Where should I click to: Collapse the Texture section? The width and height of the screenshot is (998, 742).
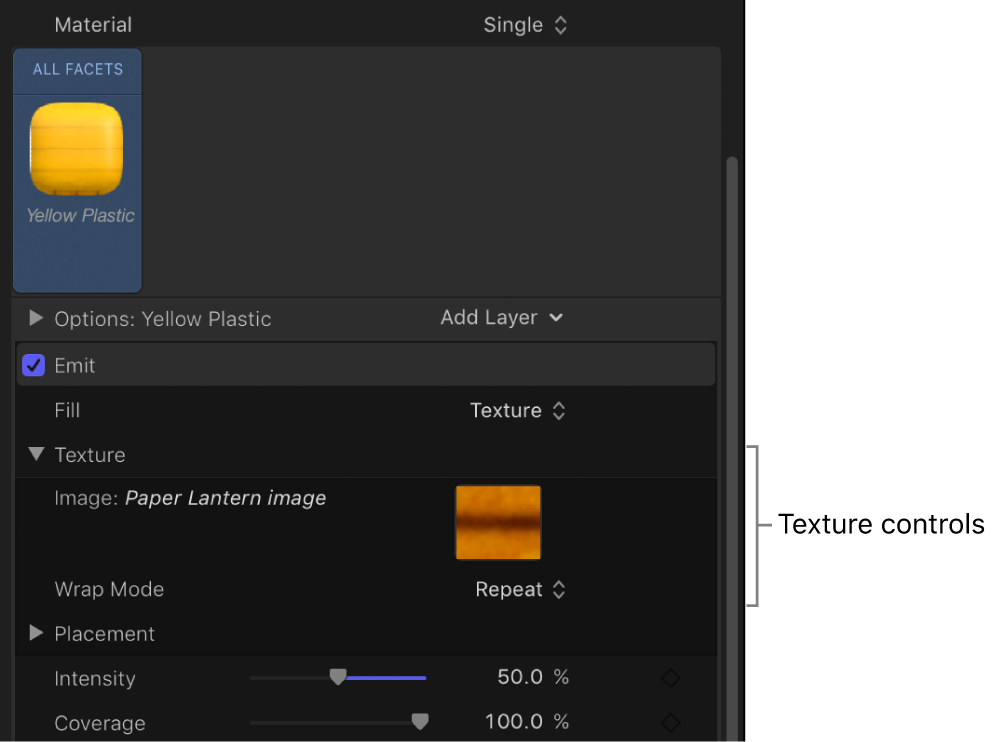[36, 454]
